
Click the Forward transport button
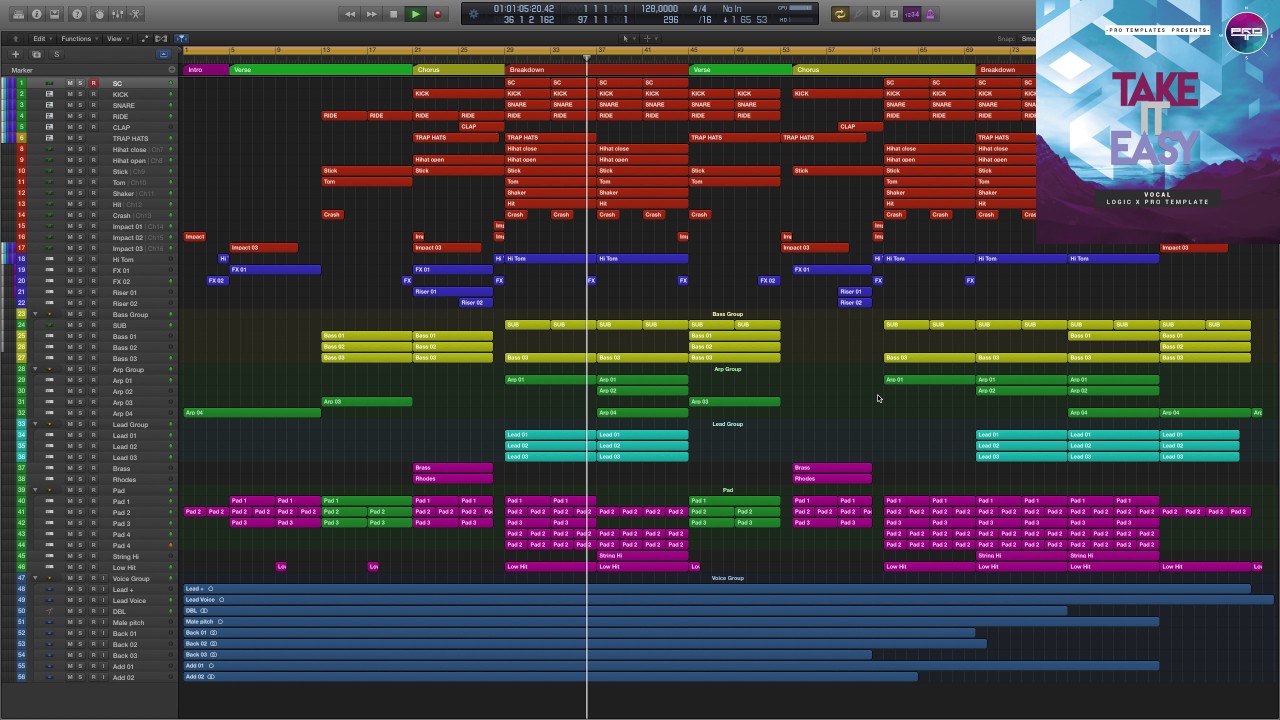371,14
